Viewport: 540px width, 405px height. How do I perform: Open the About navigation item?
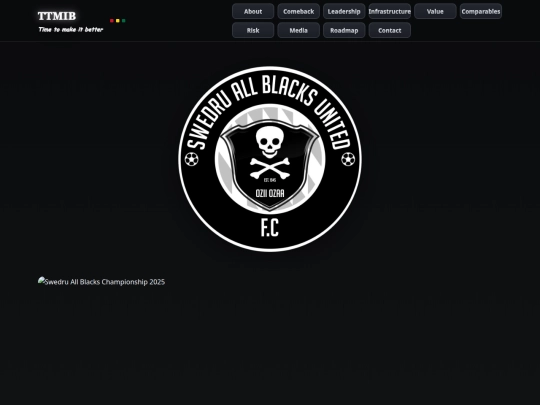pos(253,11)
